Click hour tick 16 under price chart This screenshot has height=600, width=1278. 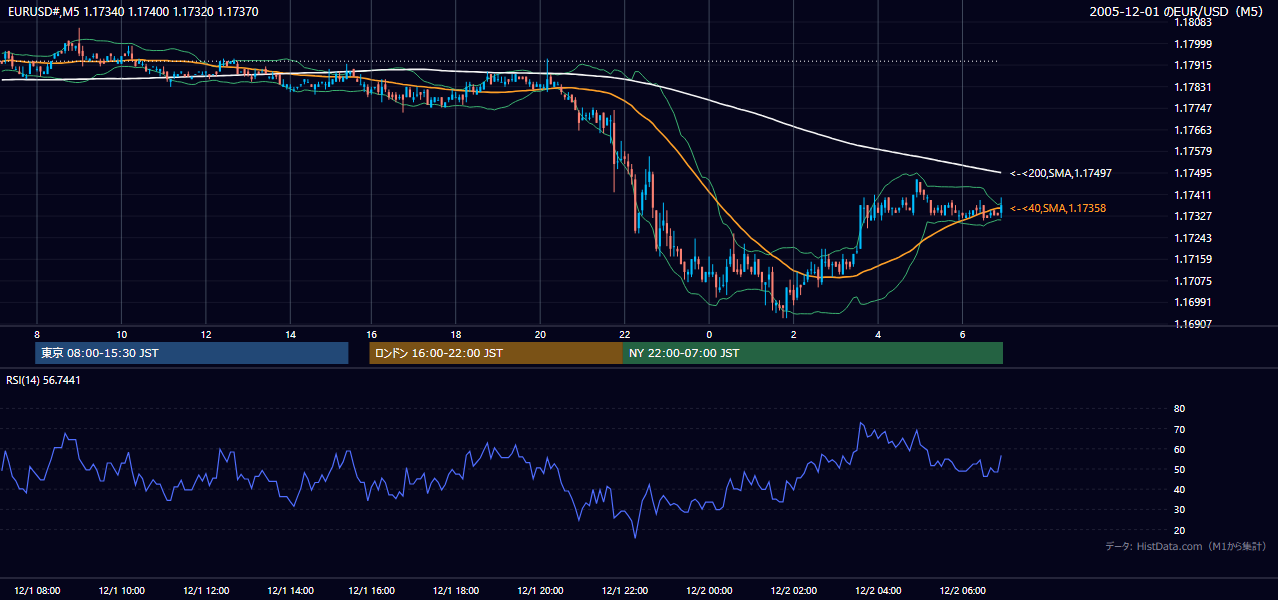coord(371,334)
